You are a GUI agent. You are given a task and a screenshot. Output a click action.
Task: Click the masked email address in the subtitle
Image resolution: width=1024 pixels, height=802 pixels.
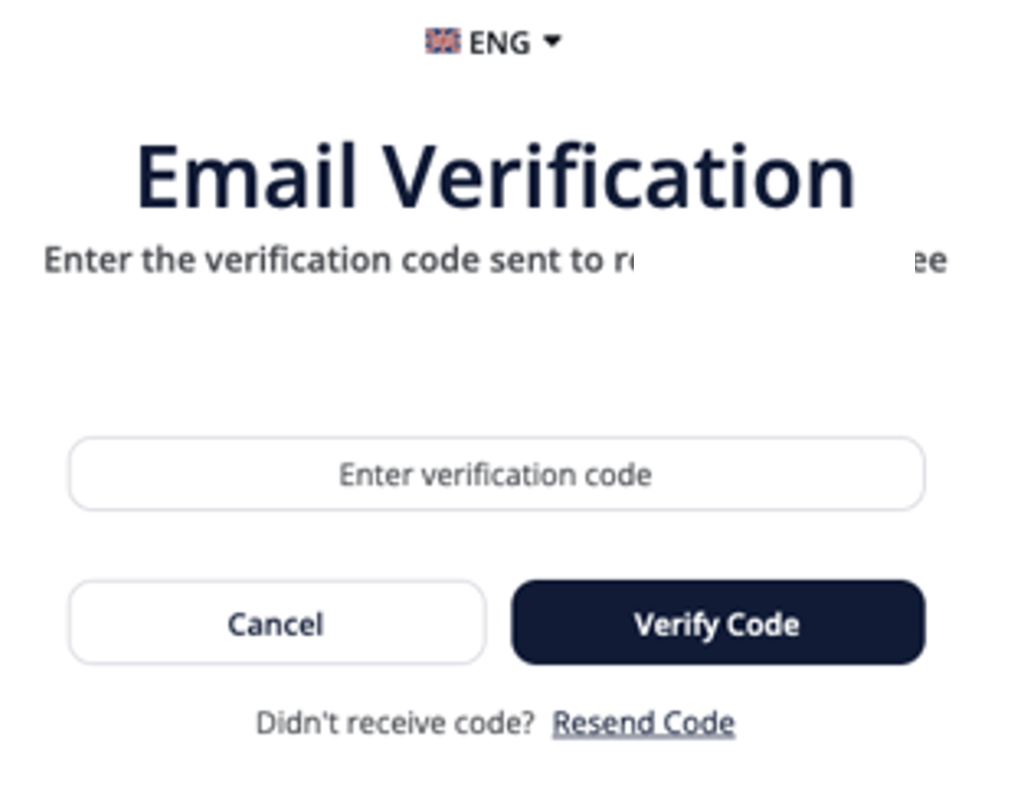click(775, 261)
